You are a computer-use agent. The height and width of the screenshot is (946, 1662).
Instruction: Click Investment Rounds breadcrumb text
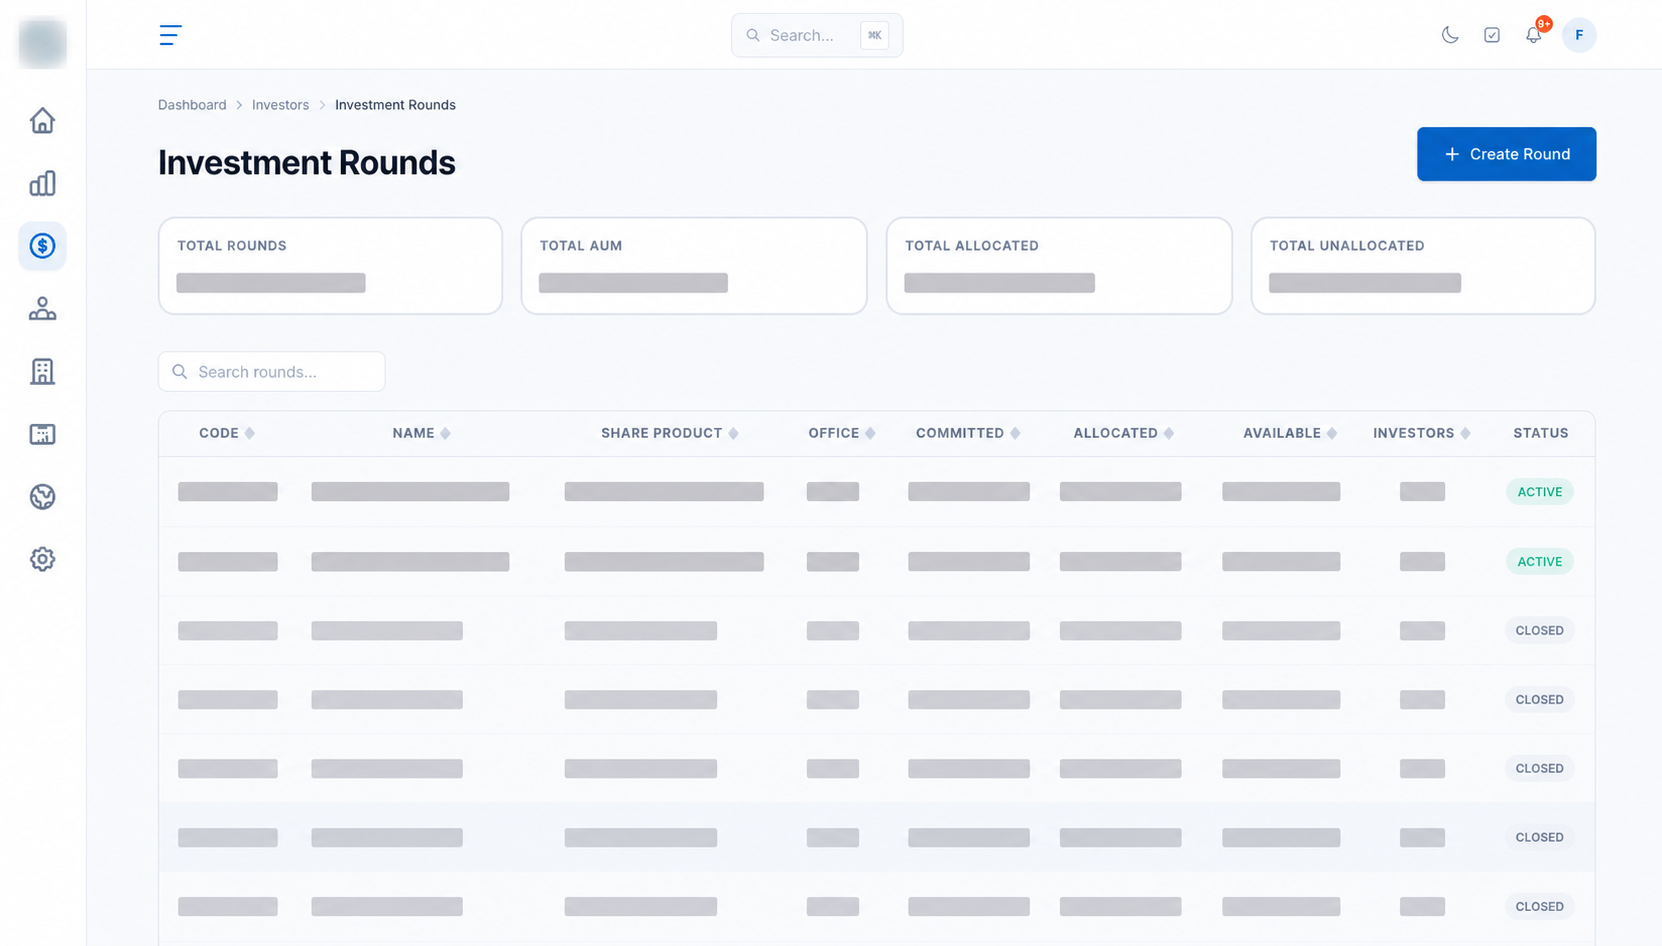395,105
